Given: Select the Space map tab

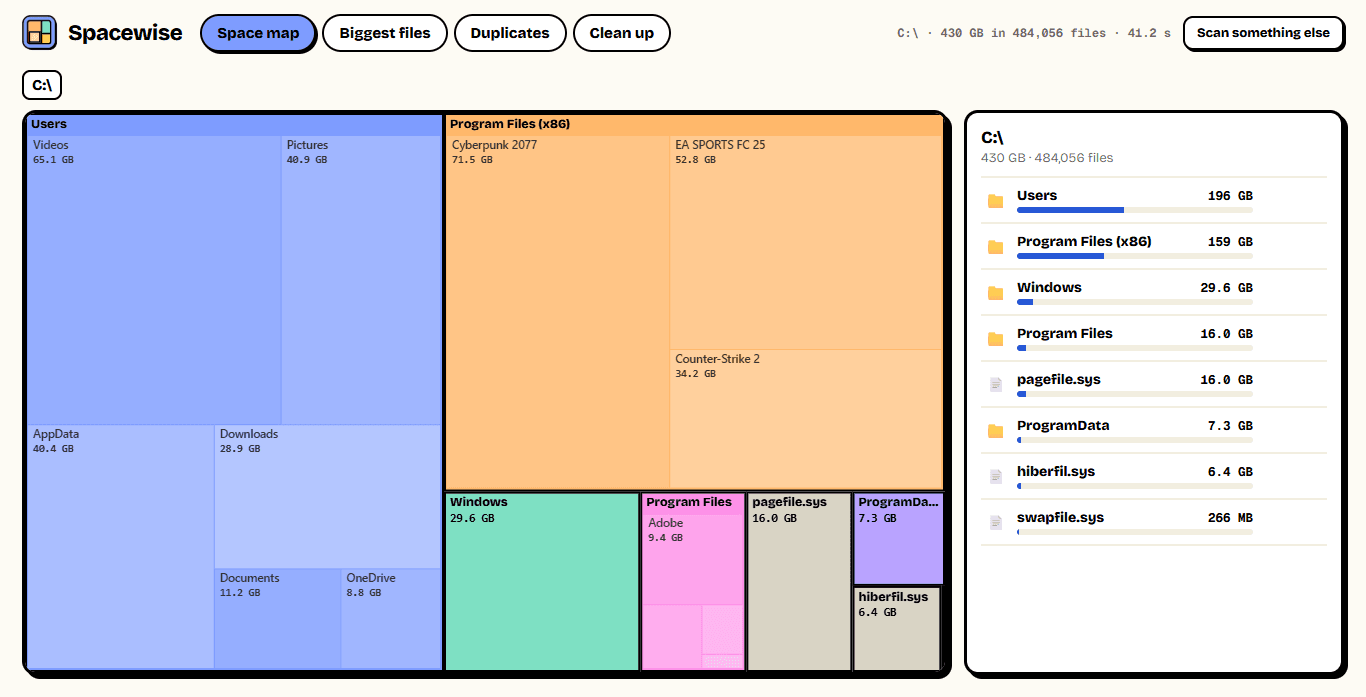Looking at the screenshot, I should (258, 33).
